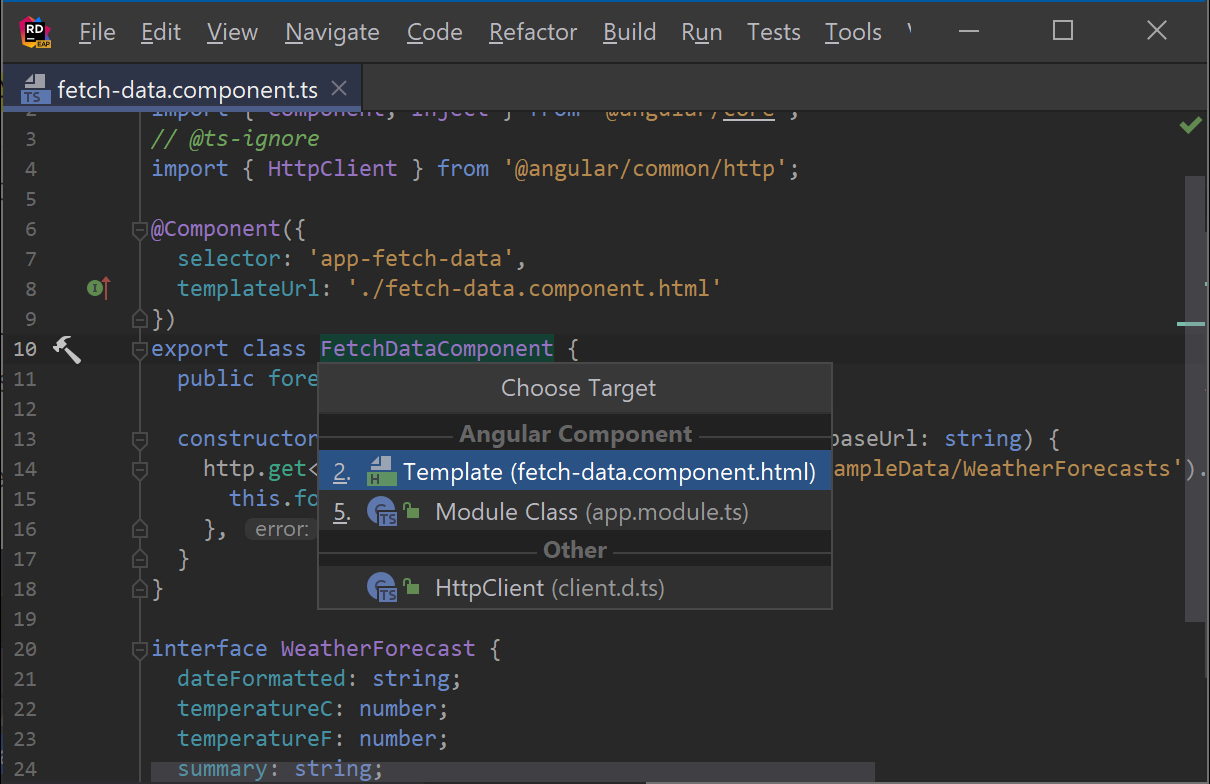Open the Refactor menu
Screen dimensions: 1210x784
(532, 32)
